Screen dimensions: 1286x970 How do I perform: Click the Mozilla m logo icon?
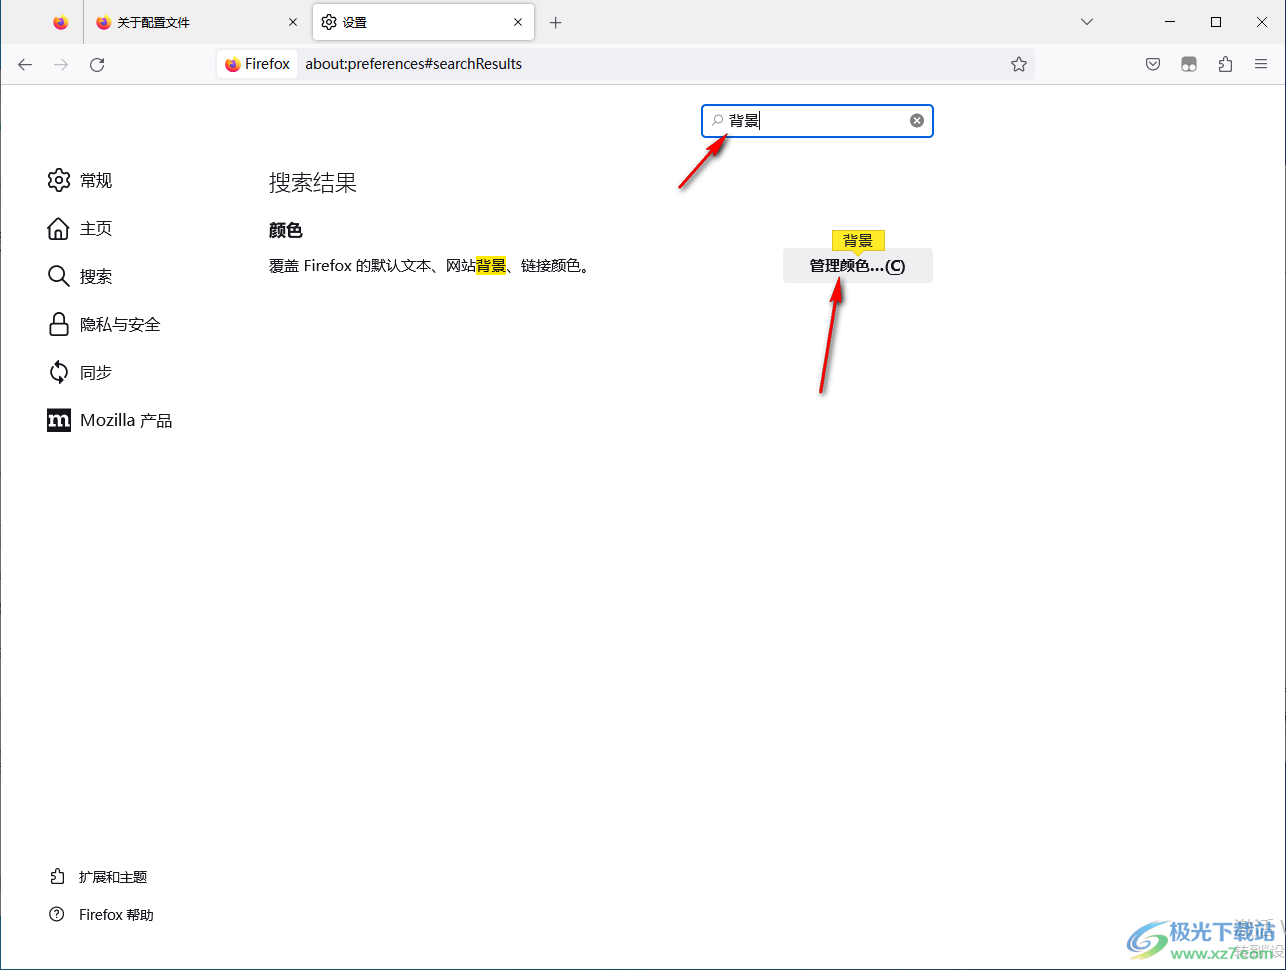pyautogui.click(x=59, y=420)
